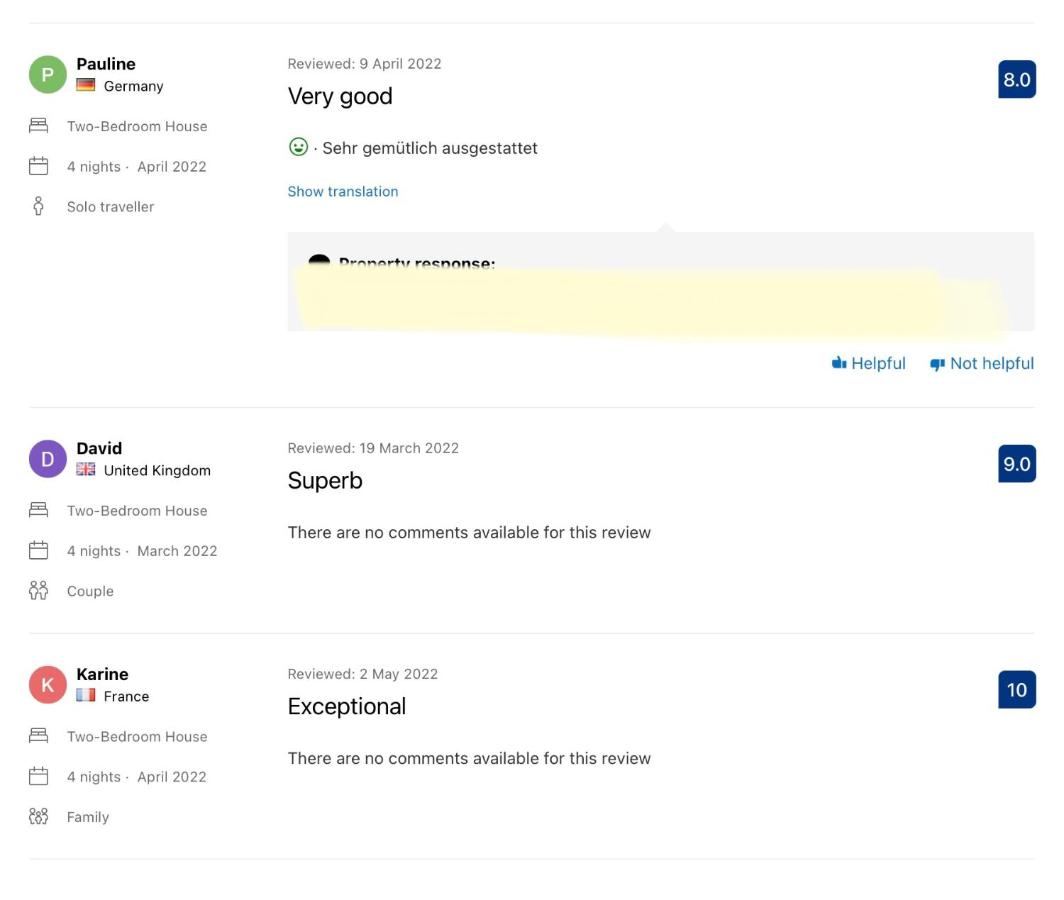This screenshot has height=900, width=1064.
Task: Click the 8.0 score badge
Action: [x=1016, y=80]
